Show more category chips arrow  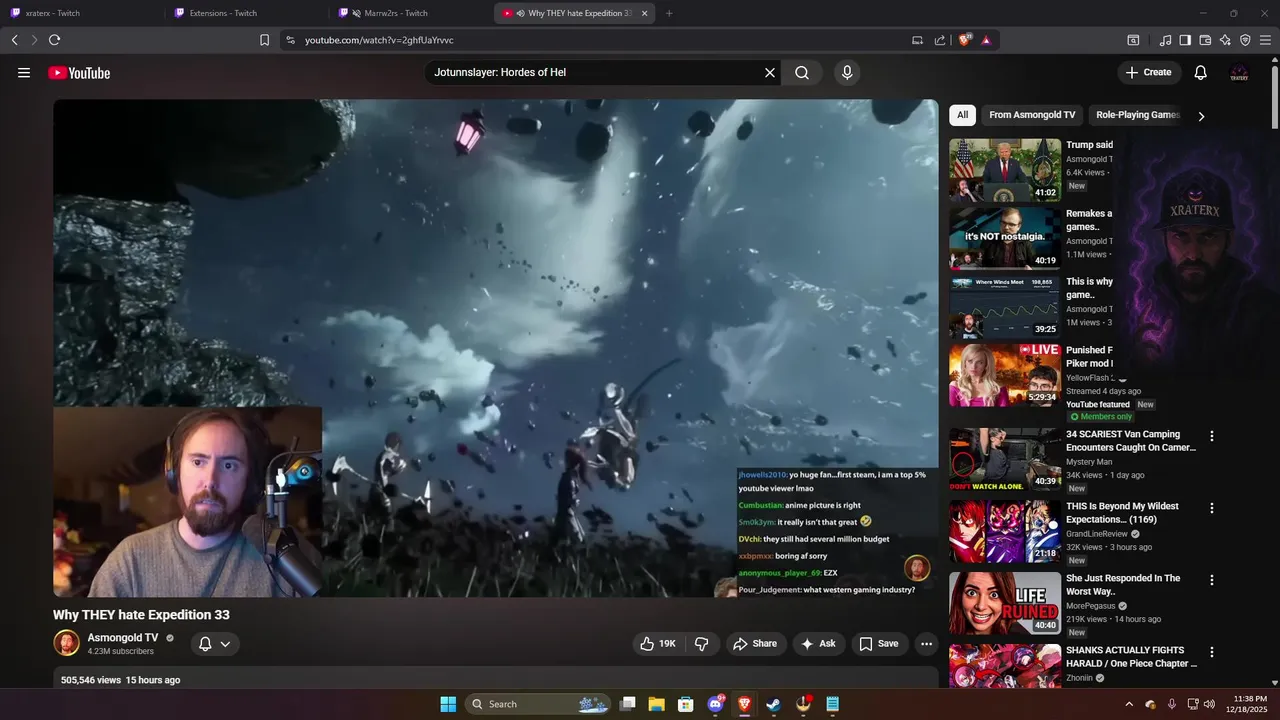pyautogui.click(x=1201, y=116)
